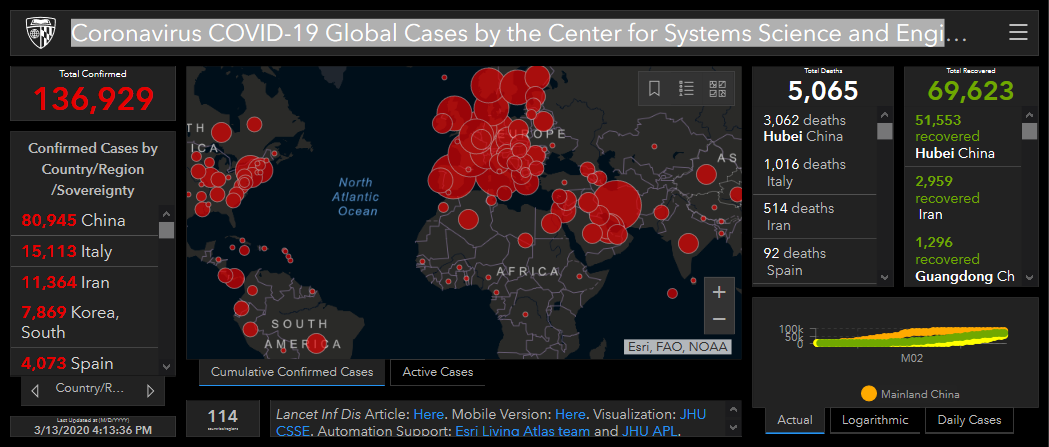1049x447 pixels.
Task: Select 1,296 recovered Guangdong entry
Action: 963,258
